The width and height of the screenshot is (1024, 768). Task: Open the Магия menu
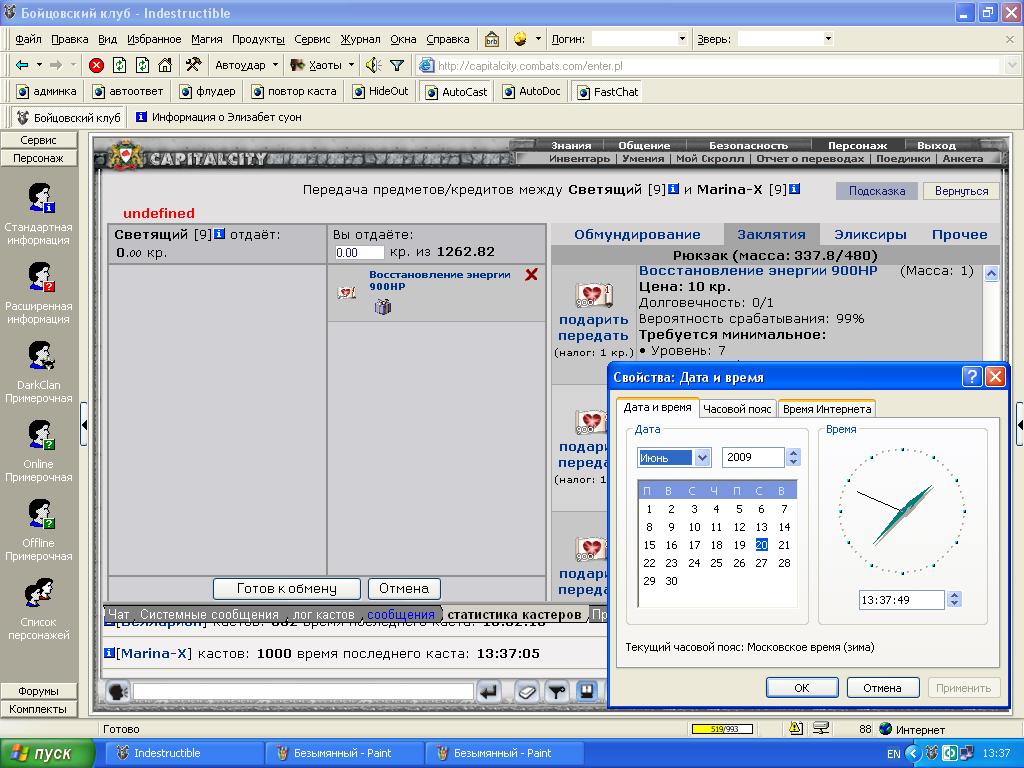pos(206,39)
